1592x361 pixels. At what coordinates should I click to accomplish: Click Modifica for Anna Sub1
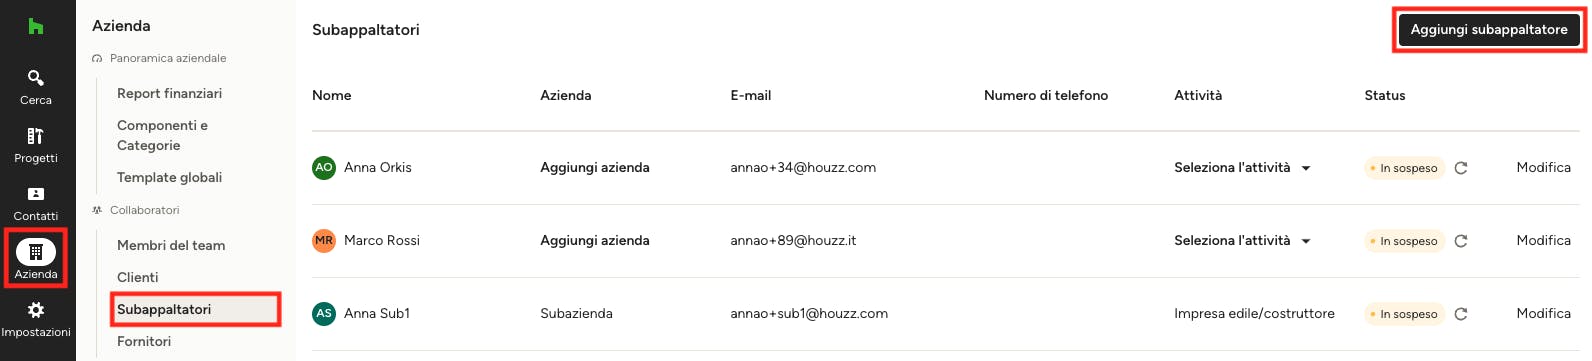coord(1543,314)
